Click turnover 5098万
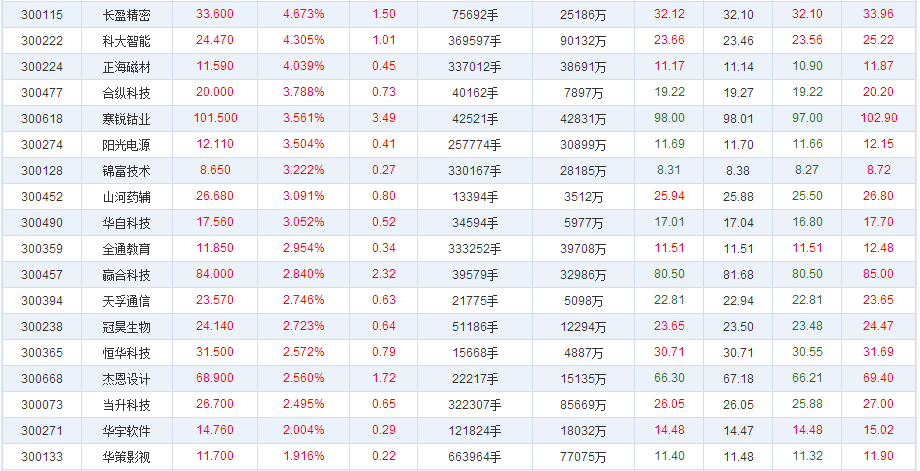 pyautogui.click(x=583, y=300)
